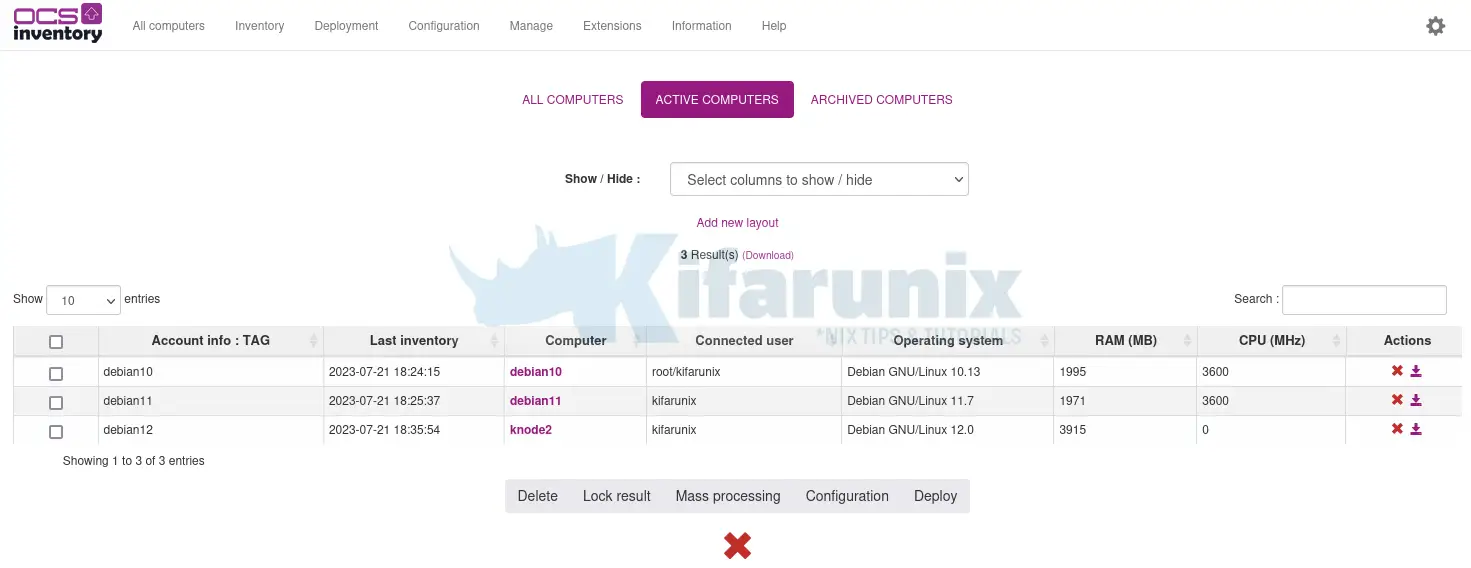The height and width of the screenshot is (568, 1471).
Task: Open the Inventory menu
Action: tap(260, 26)
